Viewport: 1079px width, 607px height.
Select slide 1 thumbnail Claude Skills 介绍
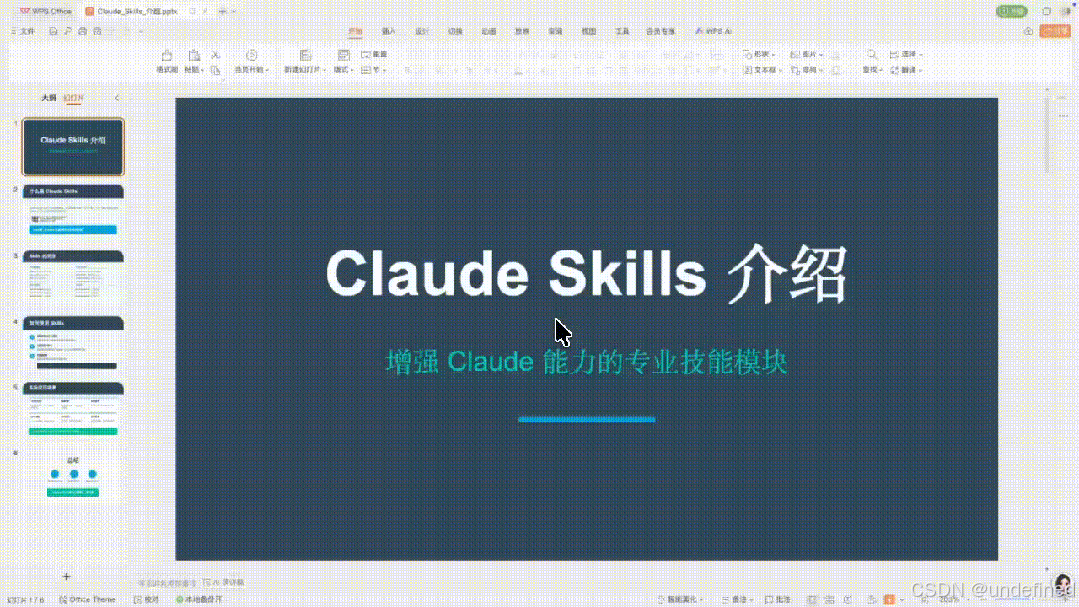click(73, 147)
